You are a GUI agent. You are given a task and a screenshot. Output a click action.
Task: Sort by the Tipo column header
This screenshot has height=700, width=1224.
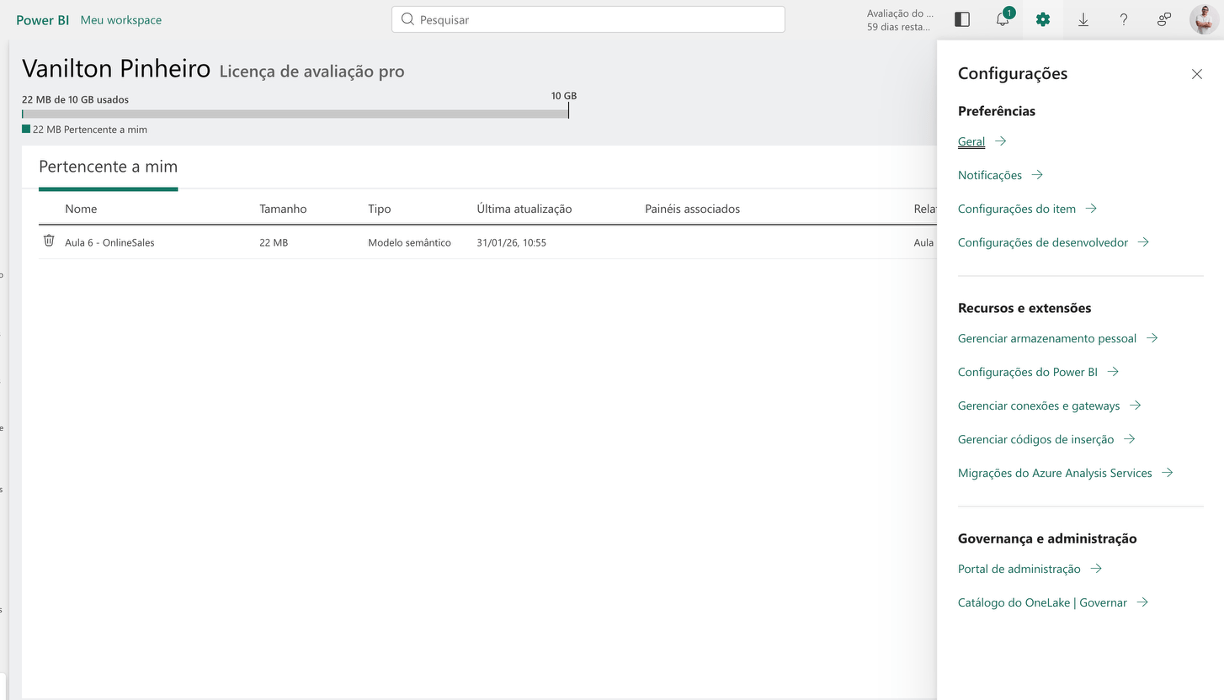click(379, 209)
